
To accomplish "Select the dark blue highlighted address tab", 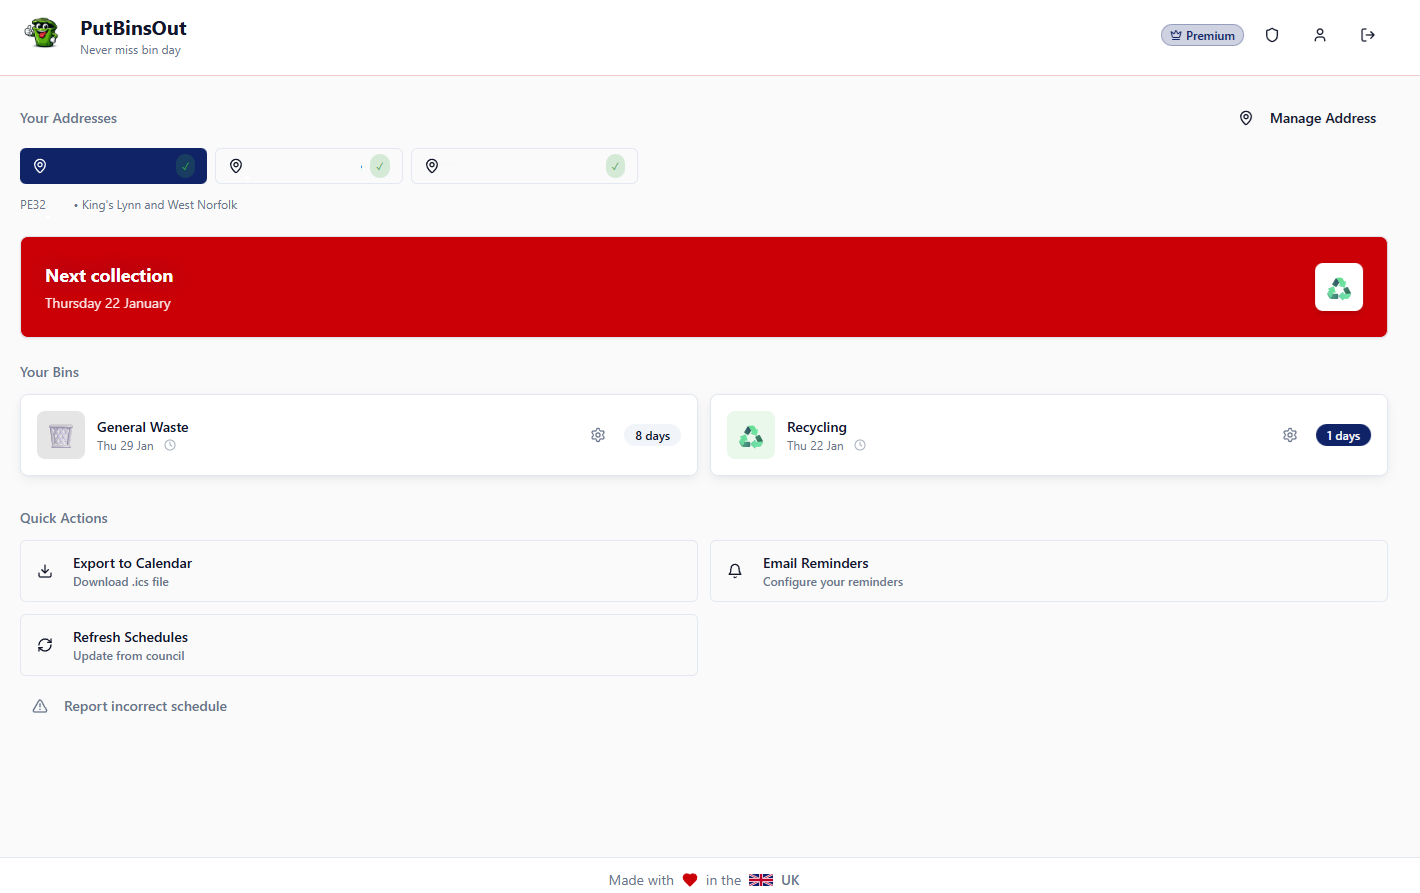I will tap(113, 166).
